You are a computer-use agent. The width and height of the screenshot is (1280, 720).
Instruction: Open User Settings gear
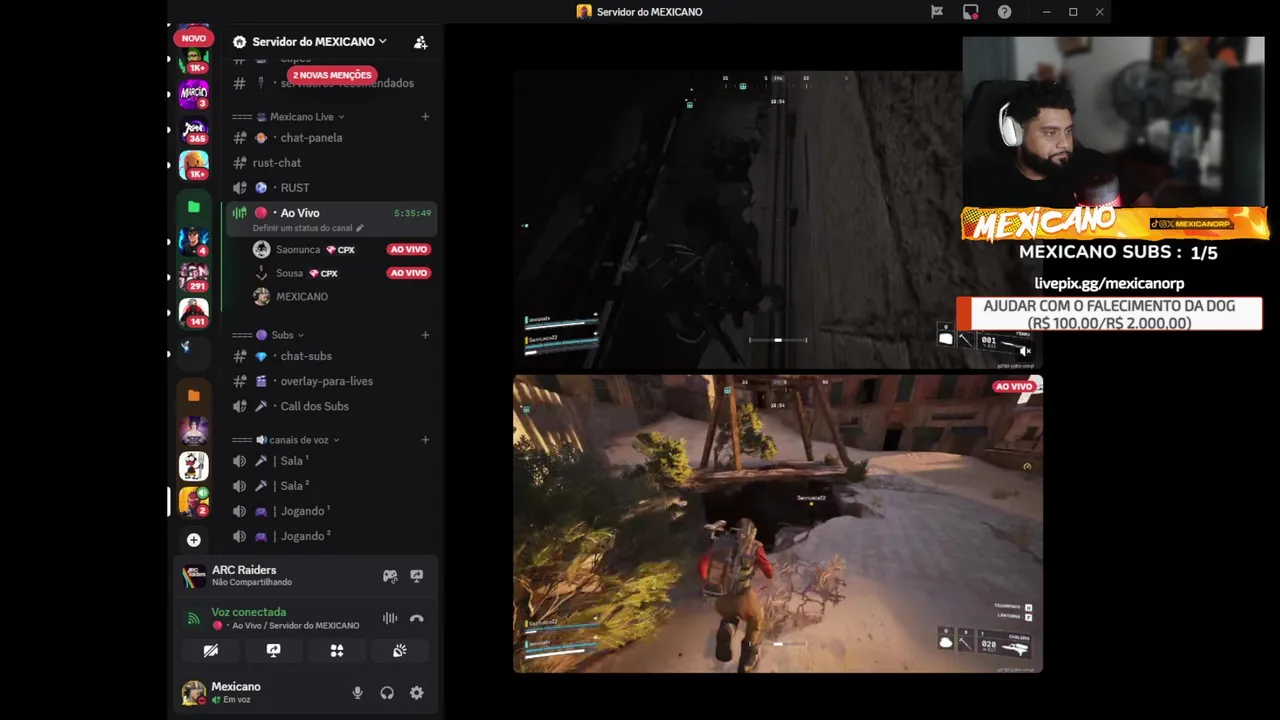point(417,693)
